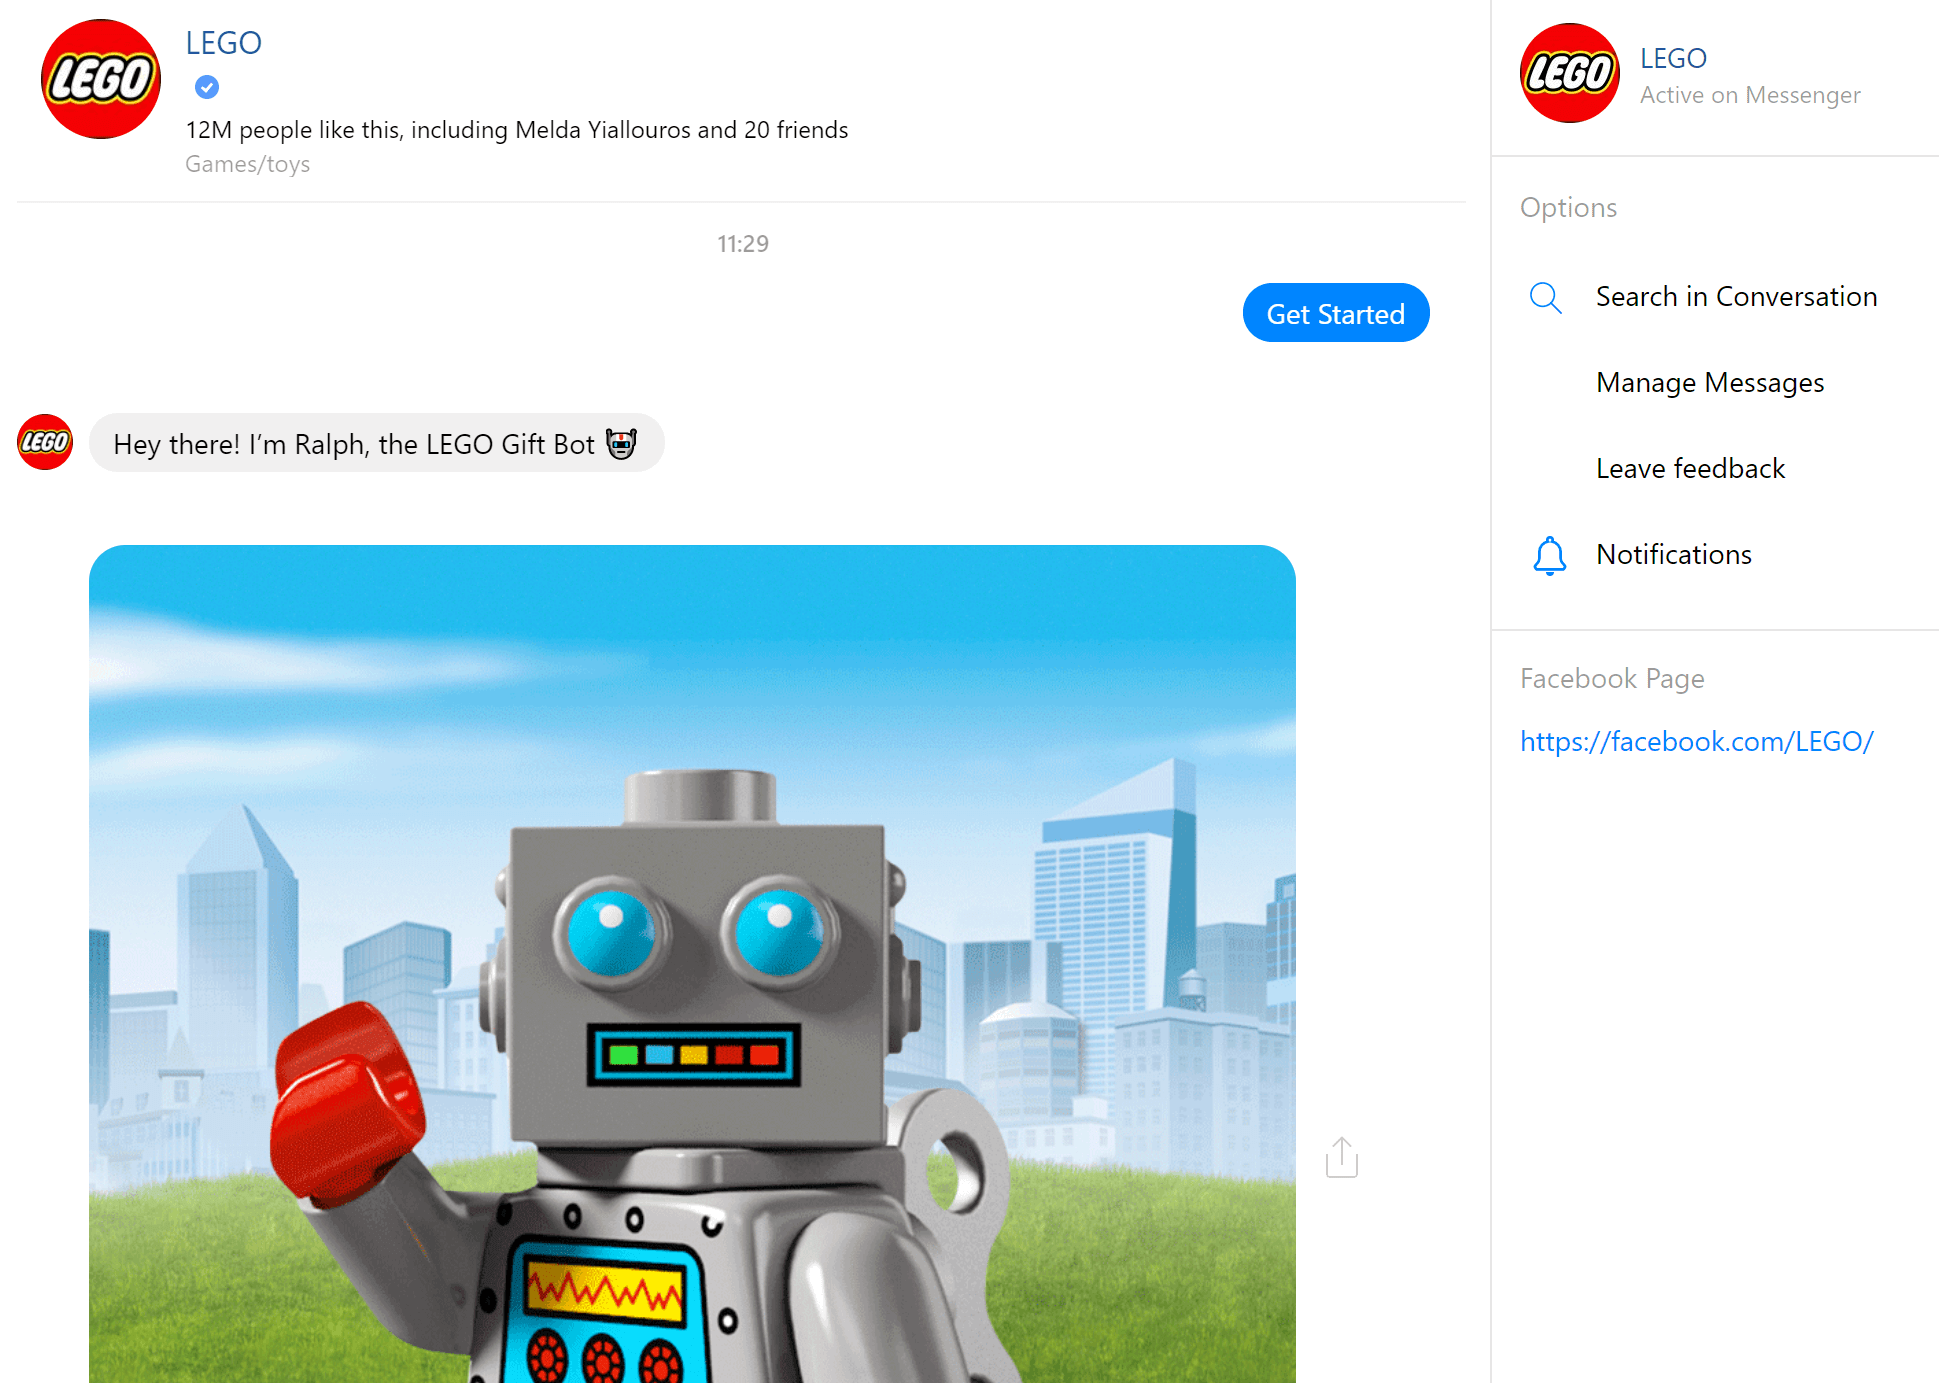
Task: Click the blue verified badge icon
Action: click(207, 88)
